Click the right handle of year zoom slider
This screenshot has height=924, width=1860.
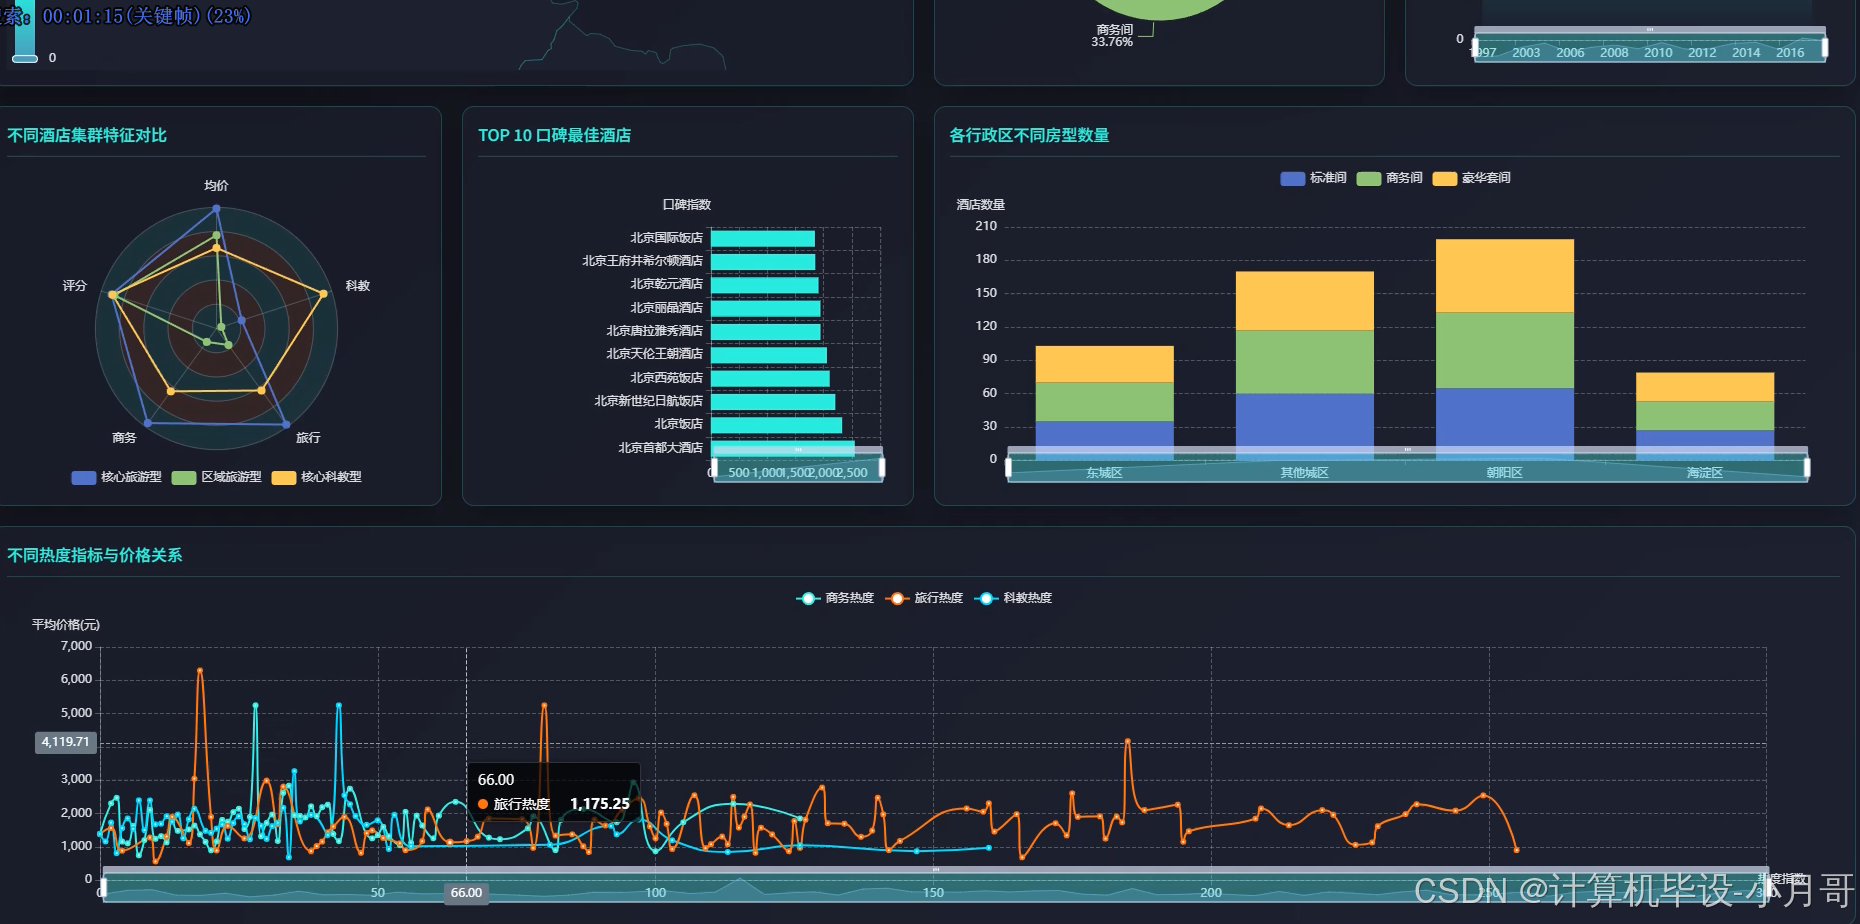pos(1825,47)
